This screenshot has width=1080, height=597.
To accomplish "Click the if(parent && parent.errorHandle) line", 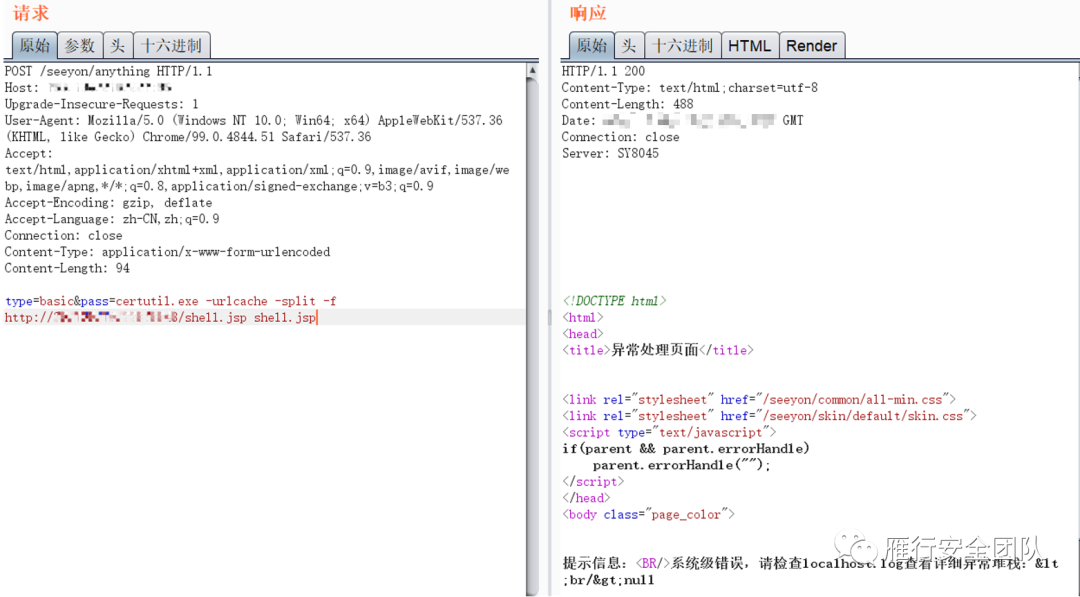I will [x=686, y=449].
